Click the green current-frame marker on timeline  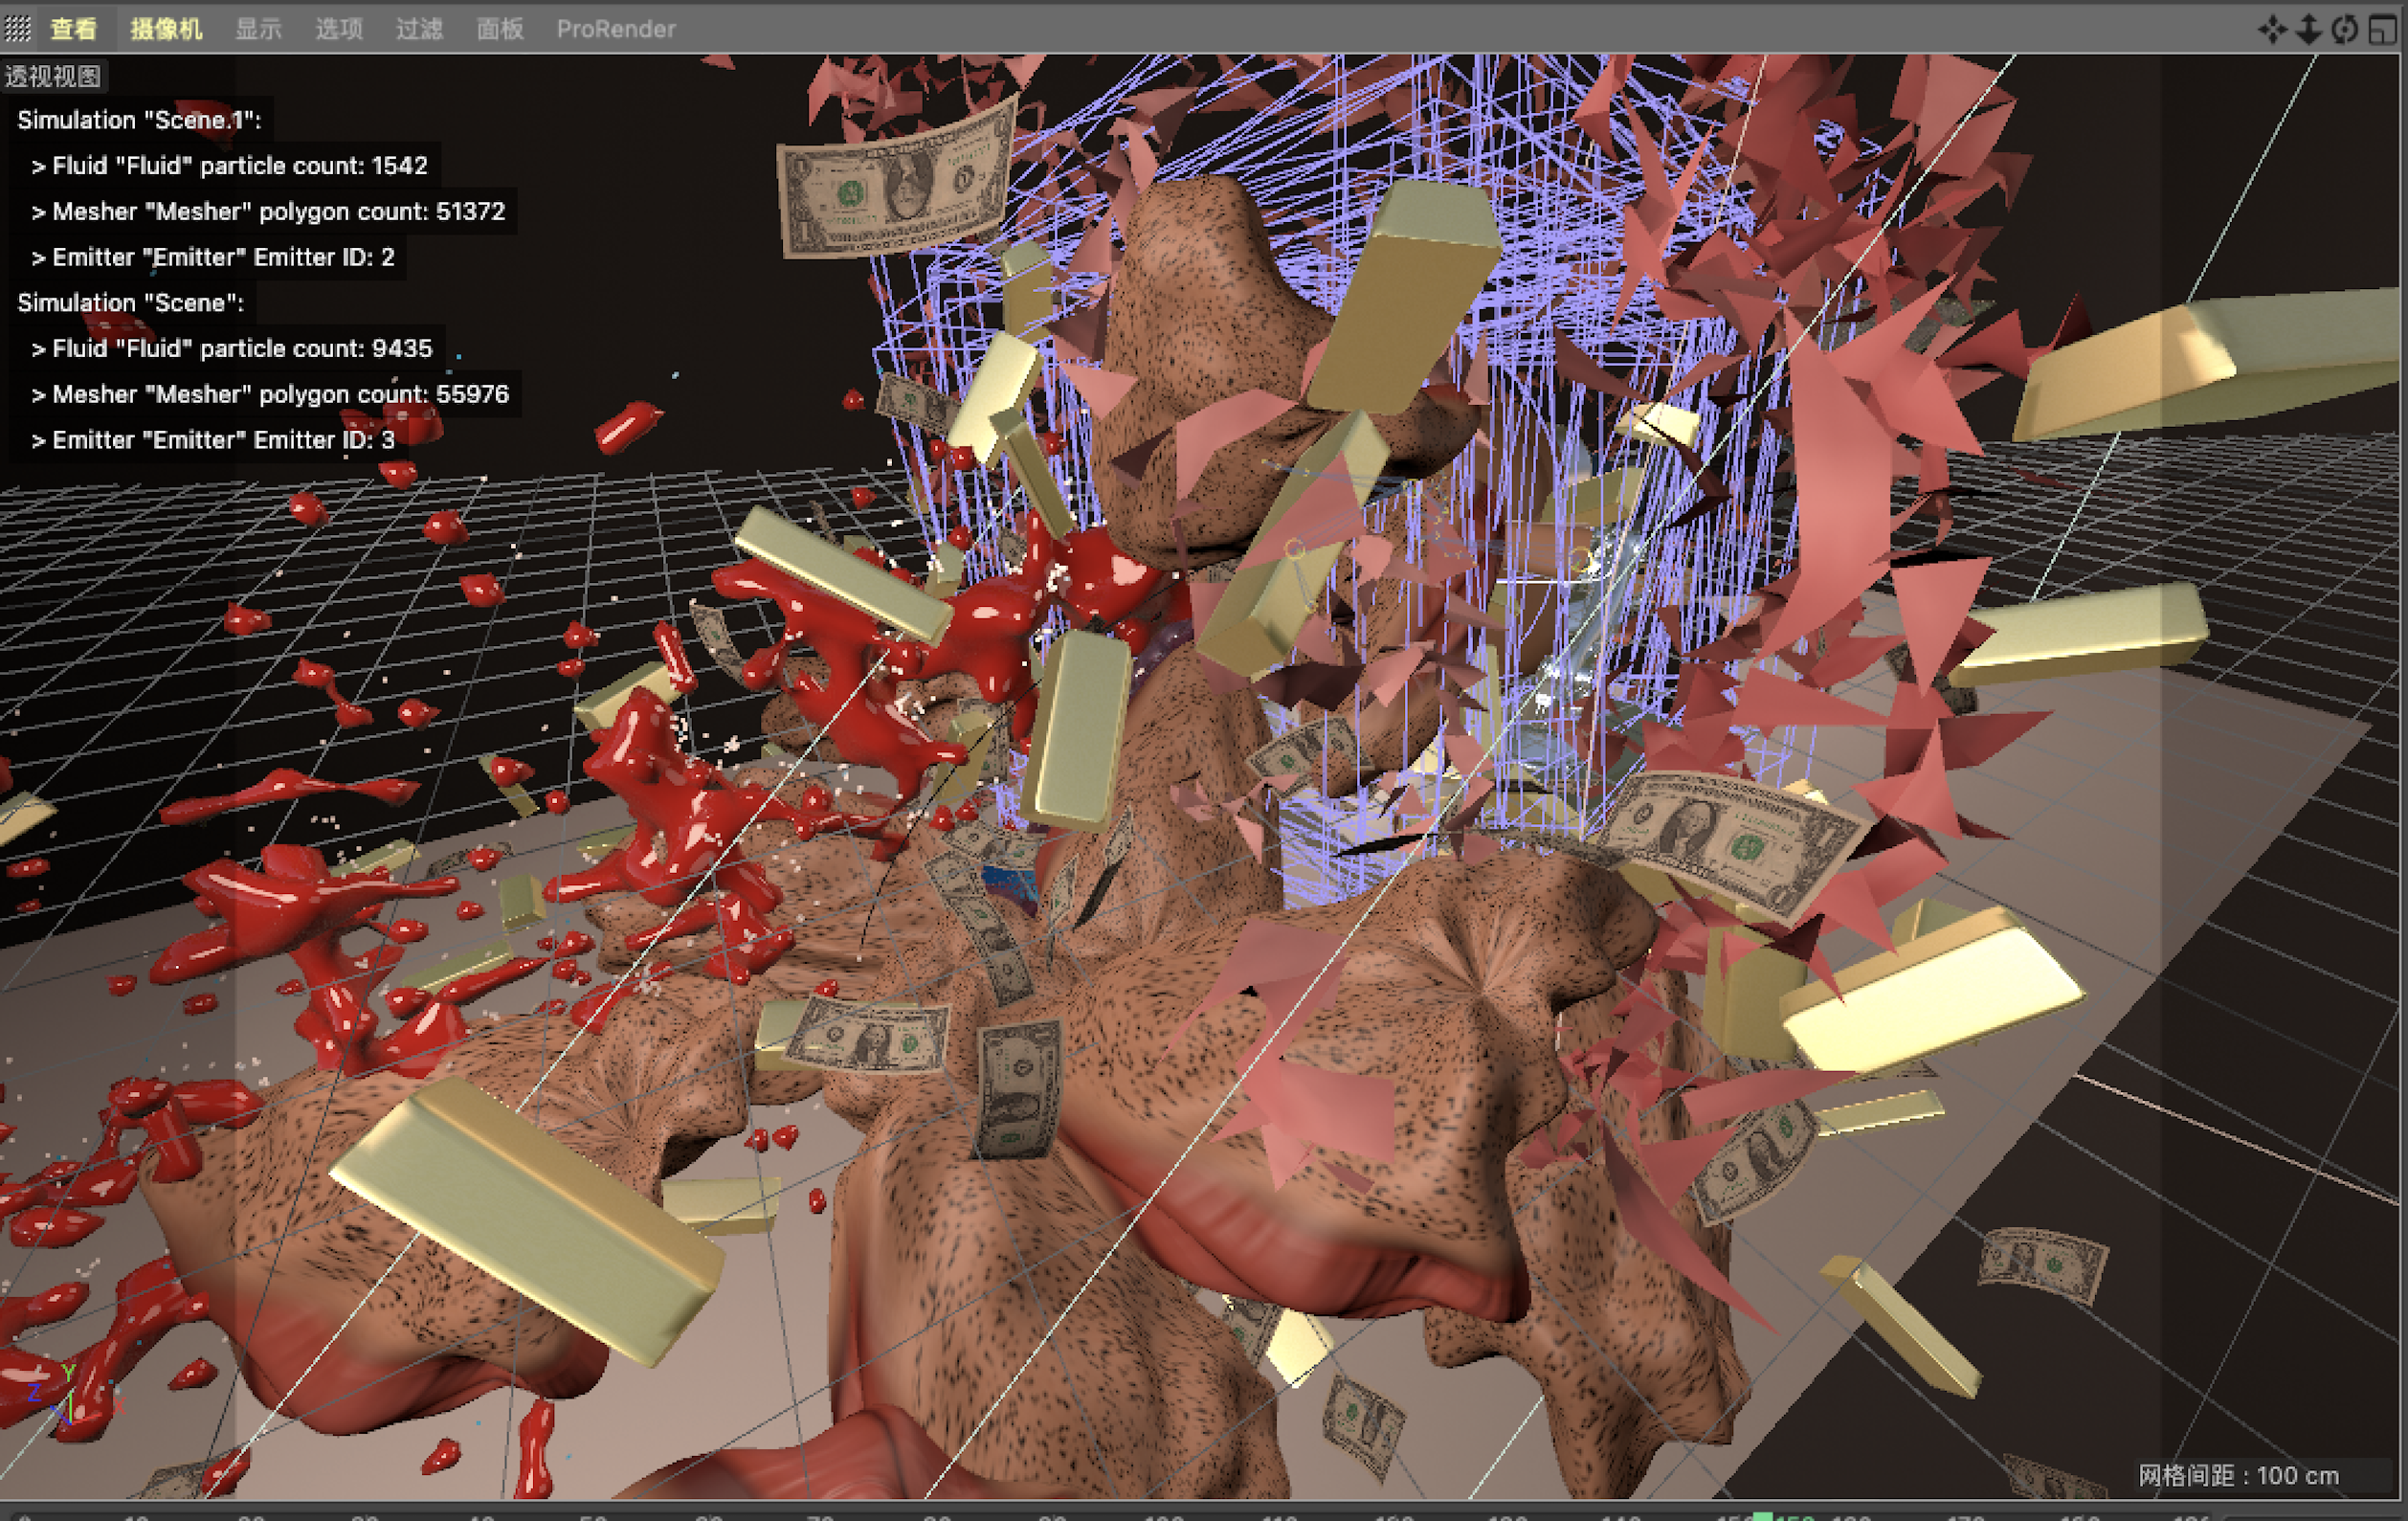tap(1763, 1516)
